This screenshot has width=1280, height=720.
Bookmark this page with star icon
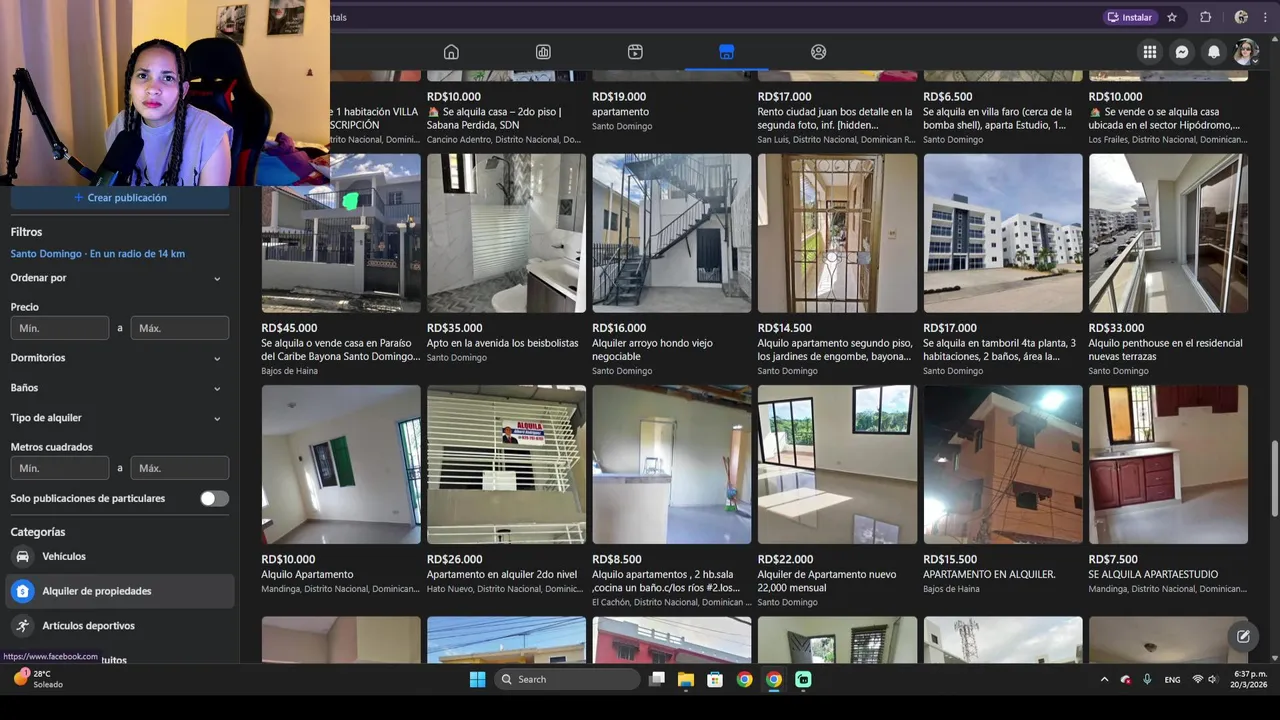1172,17
